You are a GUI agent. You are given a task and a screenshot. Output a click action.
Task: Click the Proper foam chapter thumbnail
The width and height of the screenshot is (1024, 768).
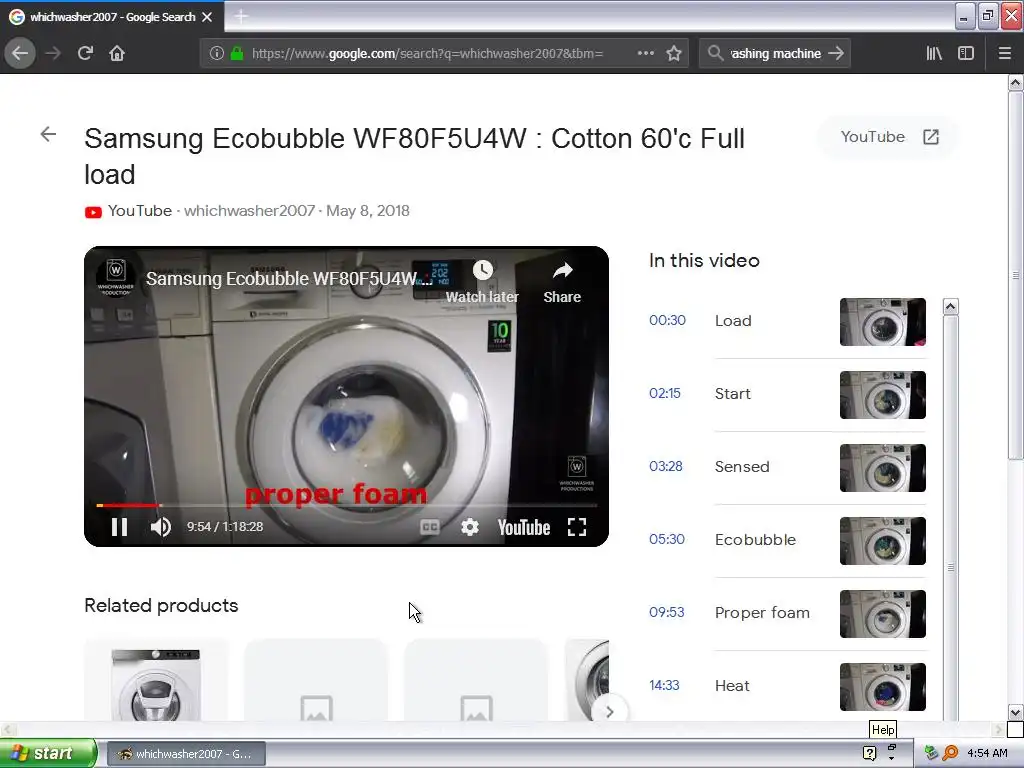882,615
